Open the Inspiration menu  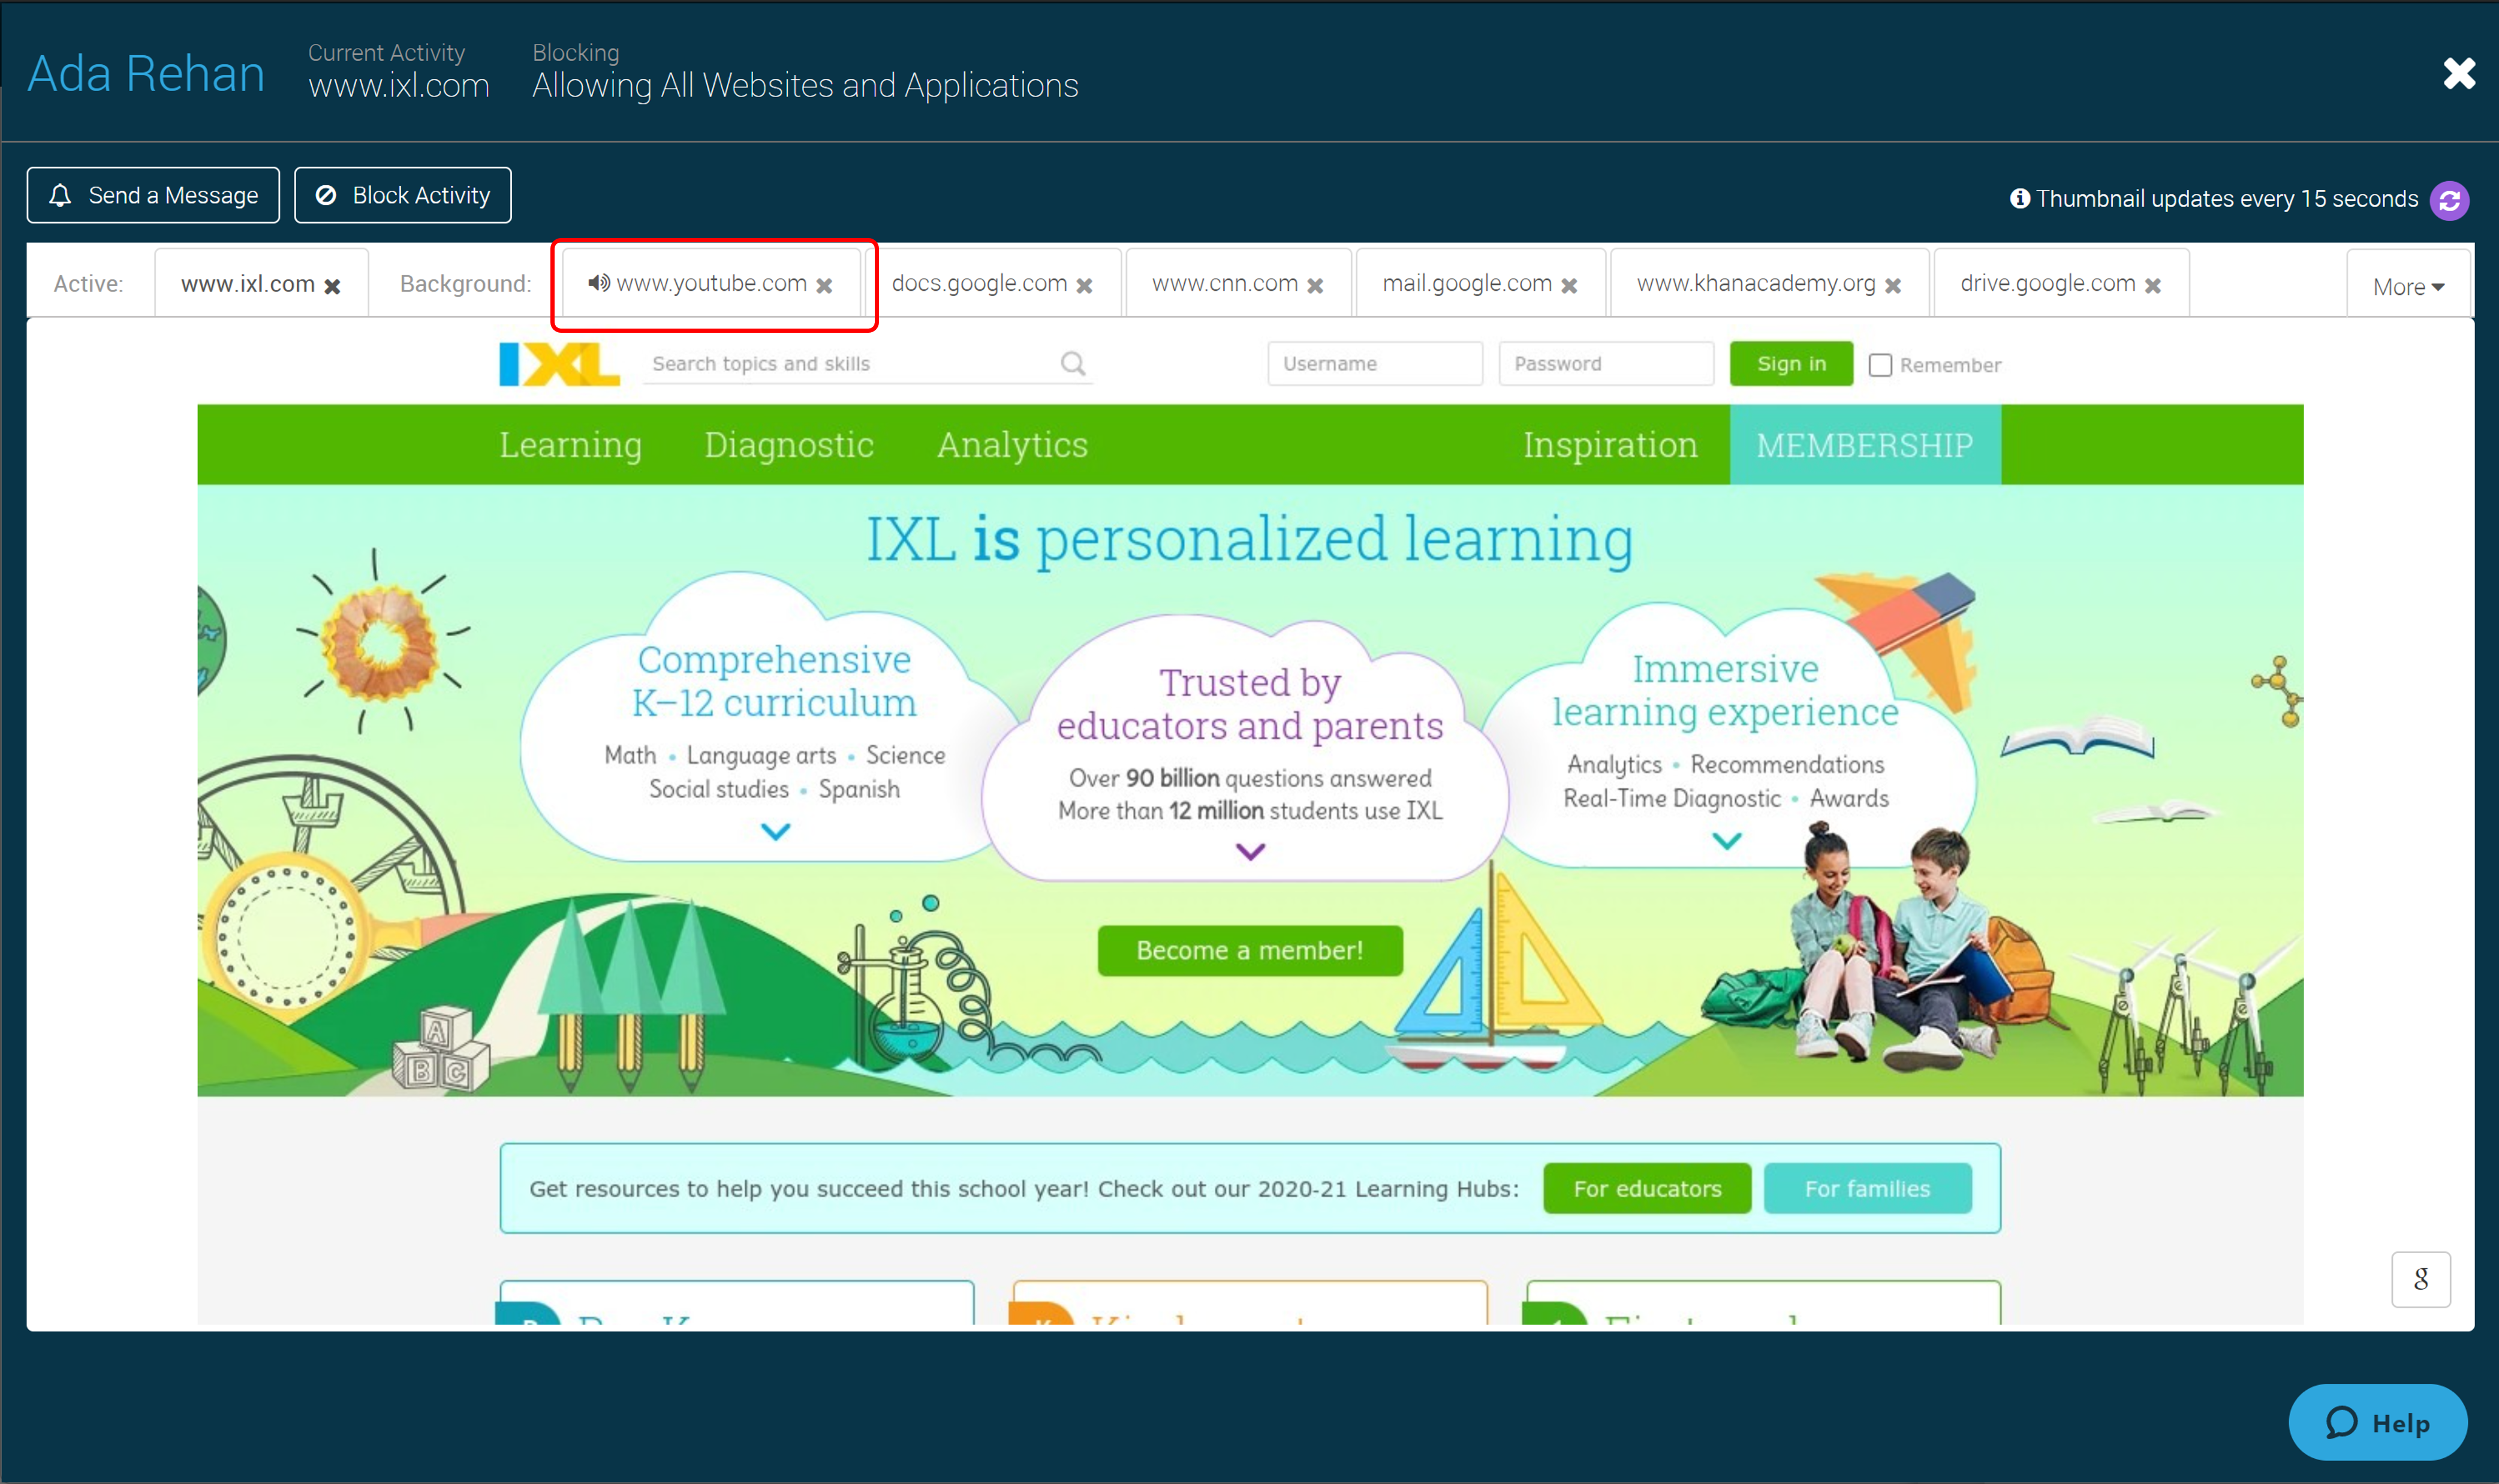coord(1610,445)
